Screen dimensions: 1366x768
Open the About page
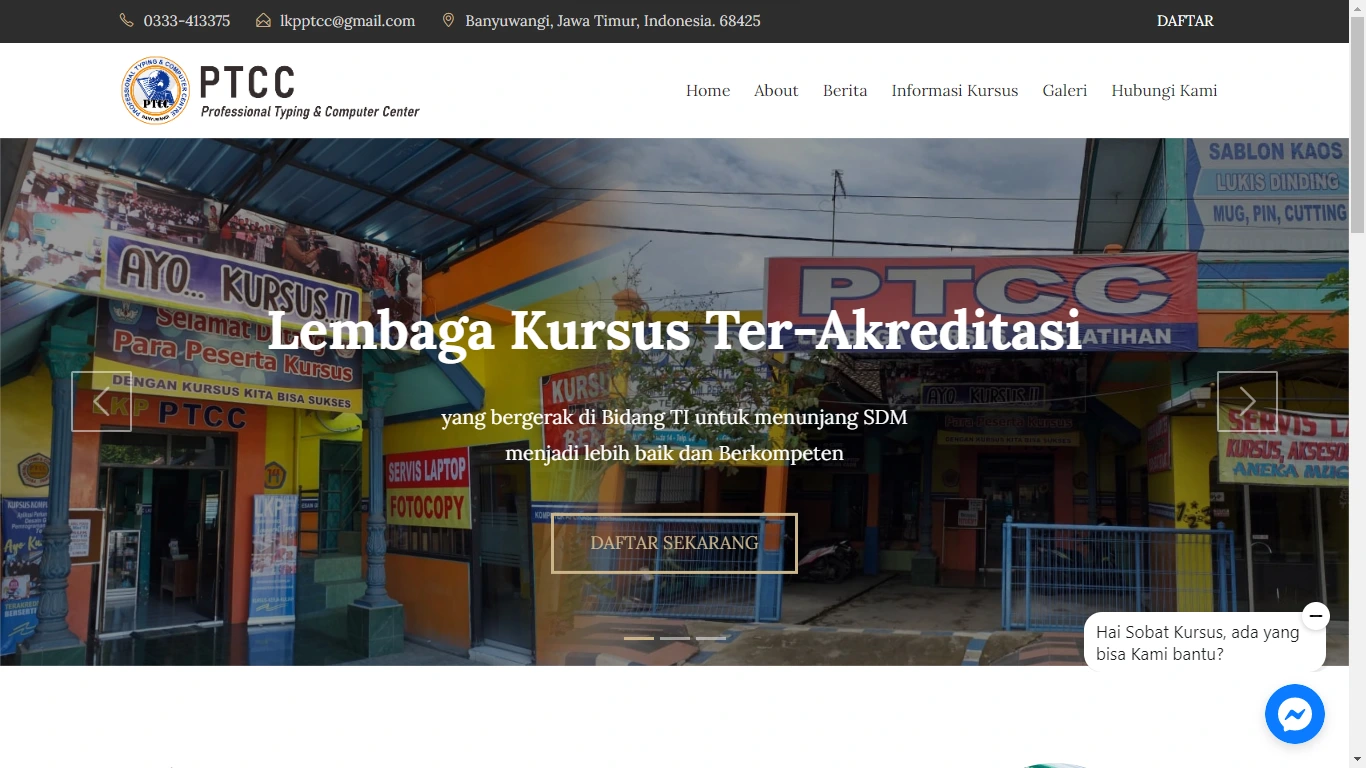(776, 91)
